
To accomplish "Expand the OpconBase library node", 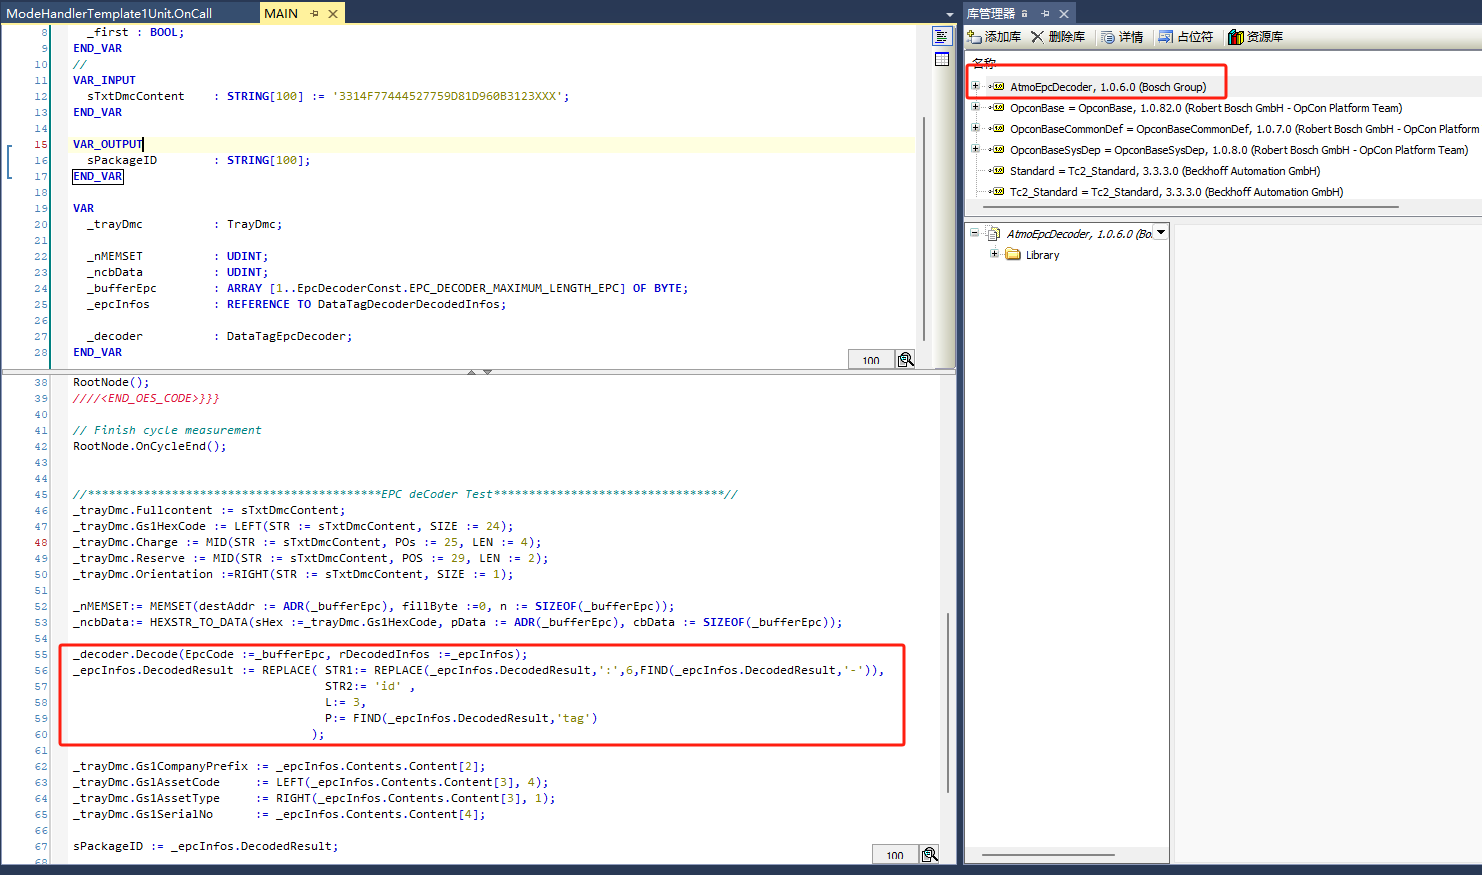I will click(x=975, y=107).
